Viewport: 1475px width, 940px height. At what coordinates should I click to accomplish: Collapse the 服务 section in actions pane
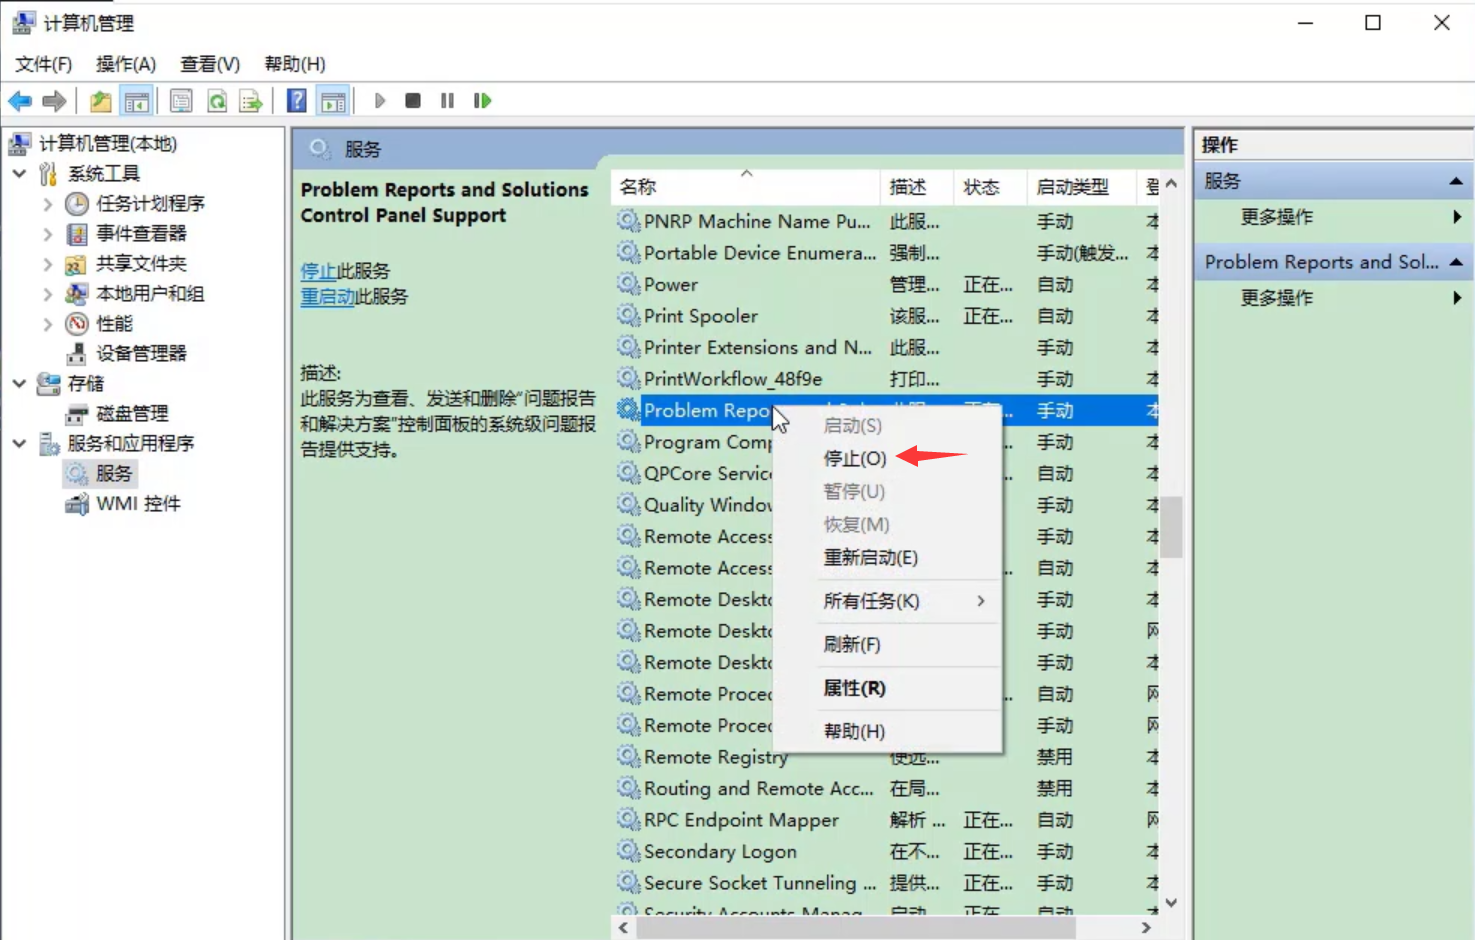point(1455,181)
